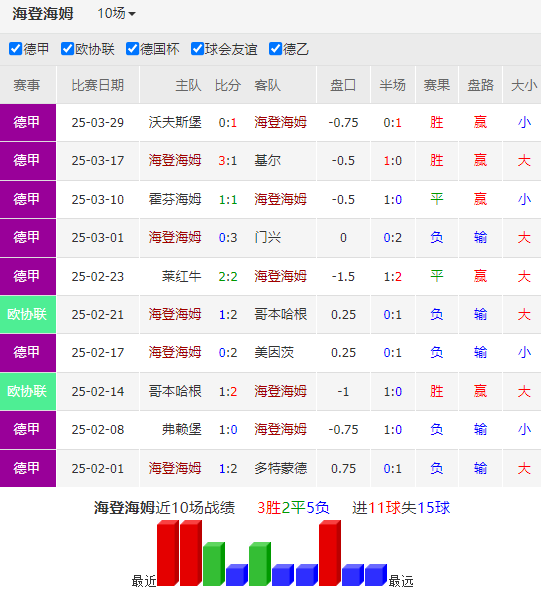The width and height of the screenshot is (541, 597).
Task: Toggle the 德乙 league checkbox
Action: pyautogui.click(x=275, y=49)
